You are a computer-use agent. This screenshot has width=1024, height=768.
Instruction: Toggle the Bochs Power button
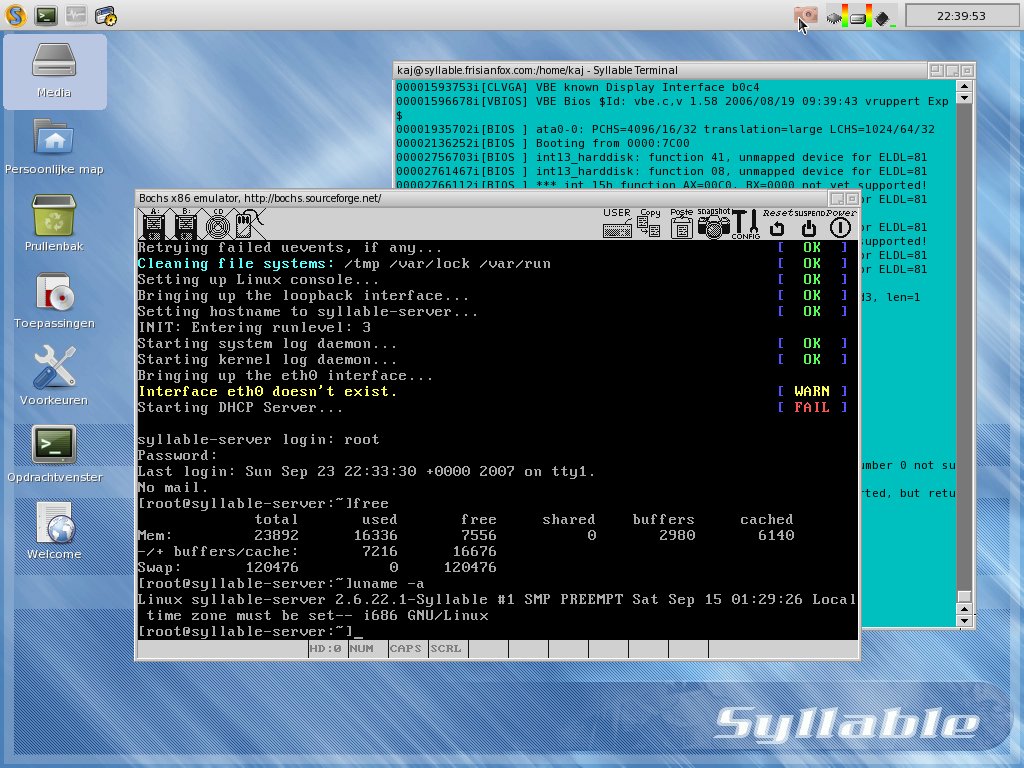click(x=840, y=226)
